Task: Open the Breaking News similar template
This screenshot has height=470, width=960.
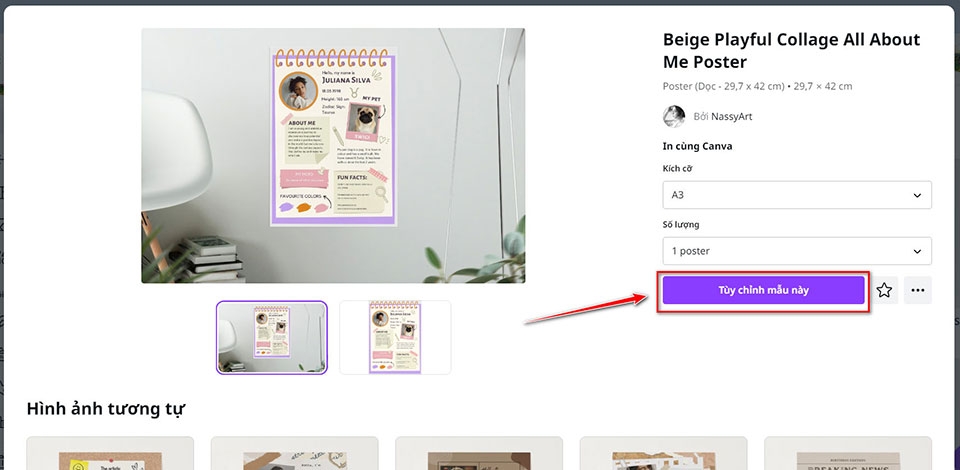Action: 848,453
